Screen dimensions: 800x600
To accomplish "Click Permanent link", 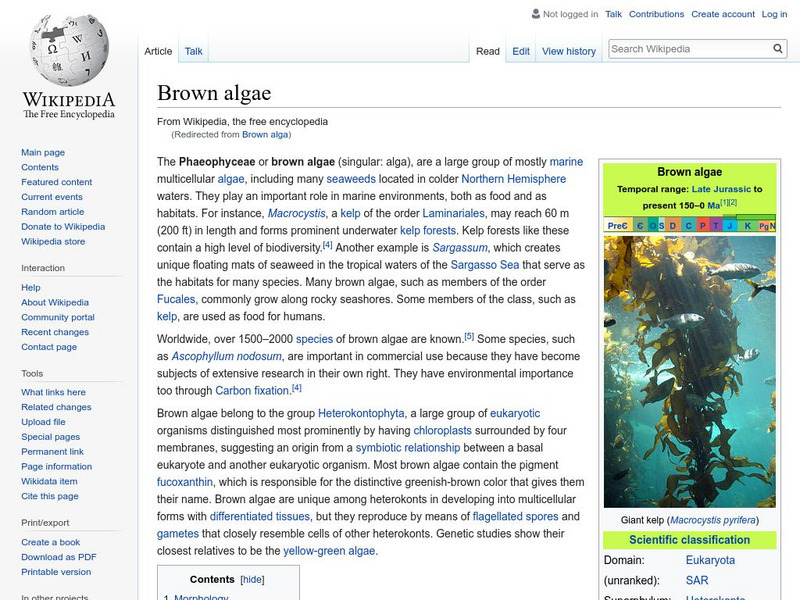I will click(52, 452).
